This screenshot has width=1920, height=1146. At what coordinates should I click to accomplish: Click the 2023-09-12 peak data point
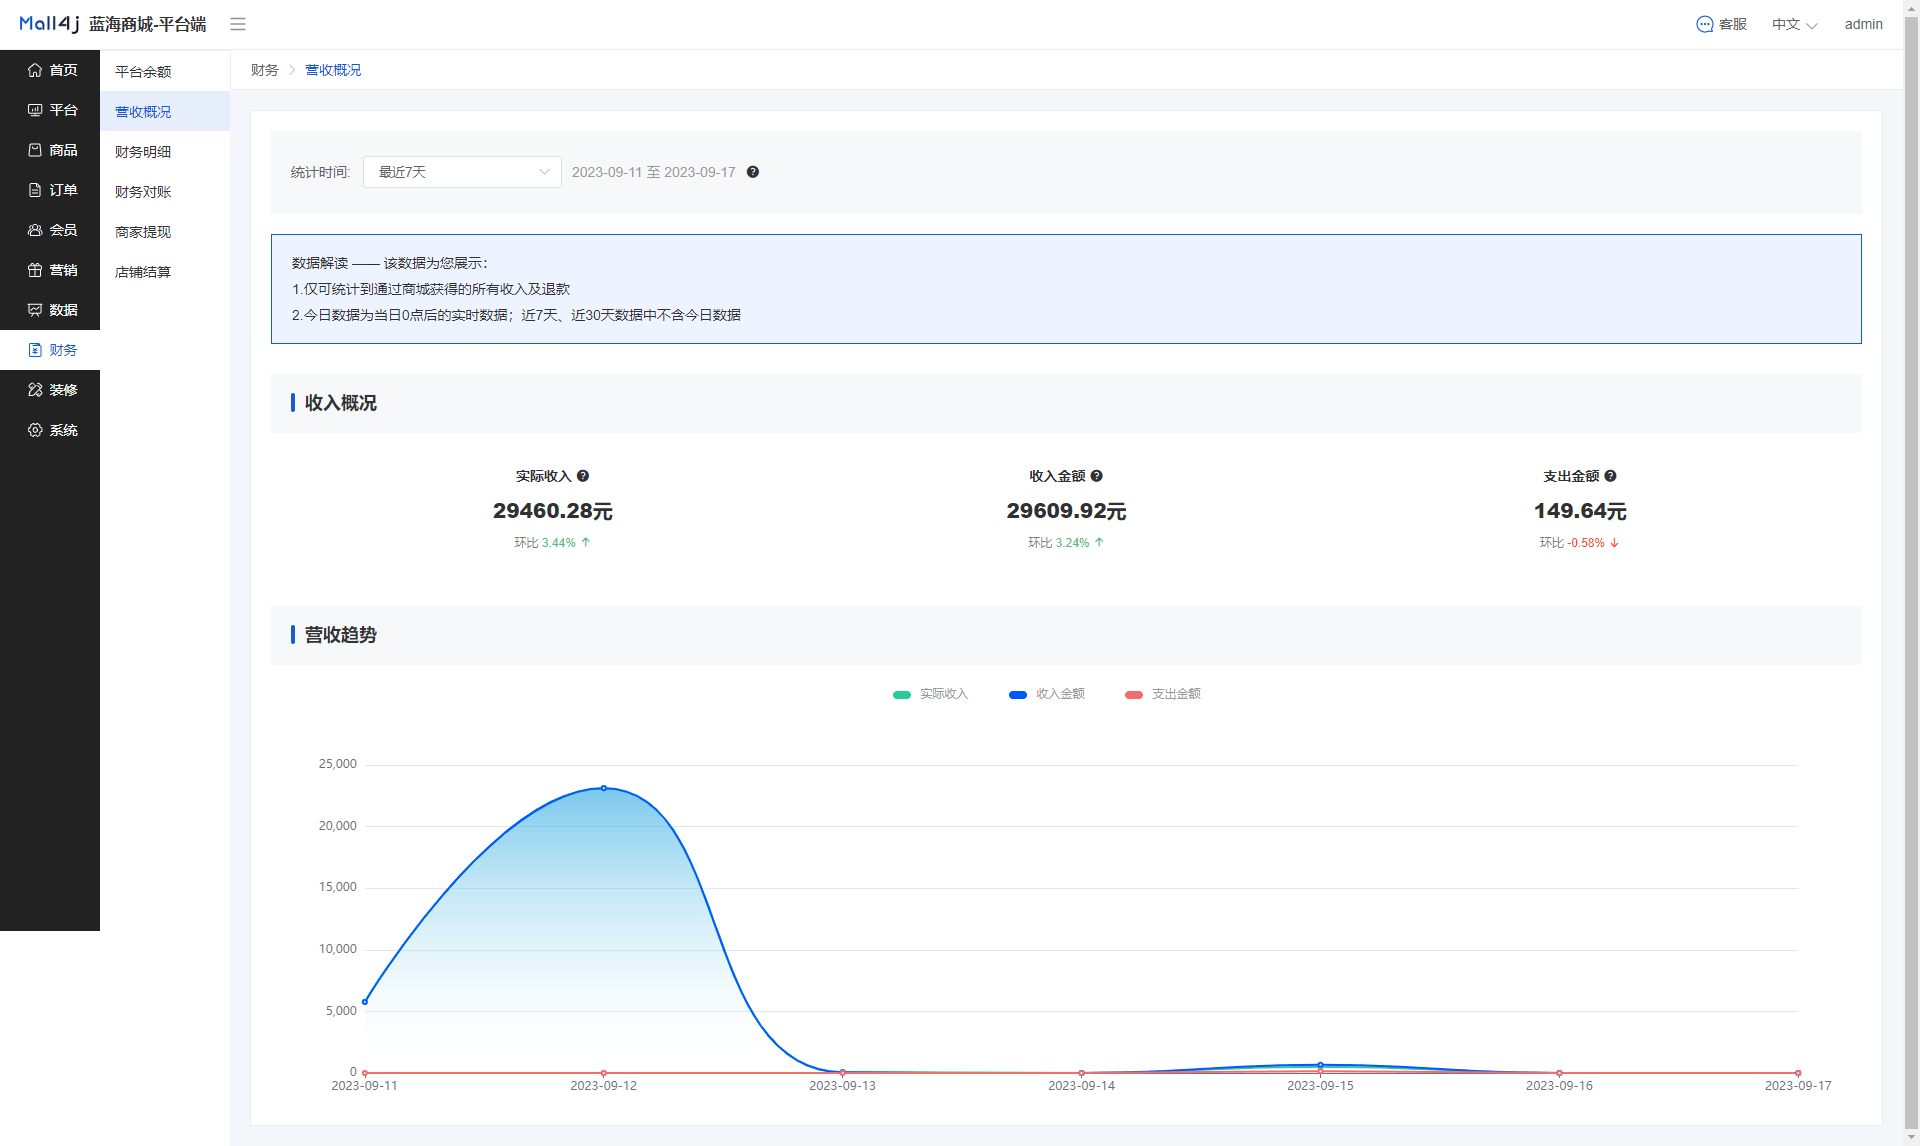point(603,788)
